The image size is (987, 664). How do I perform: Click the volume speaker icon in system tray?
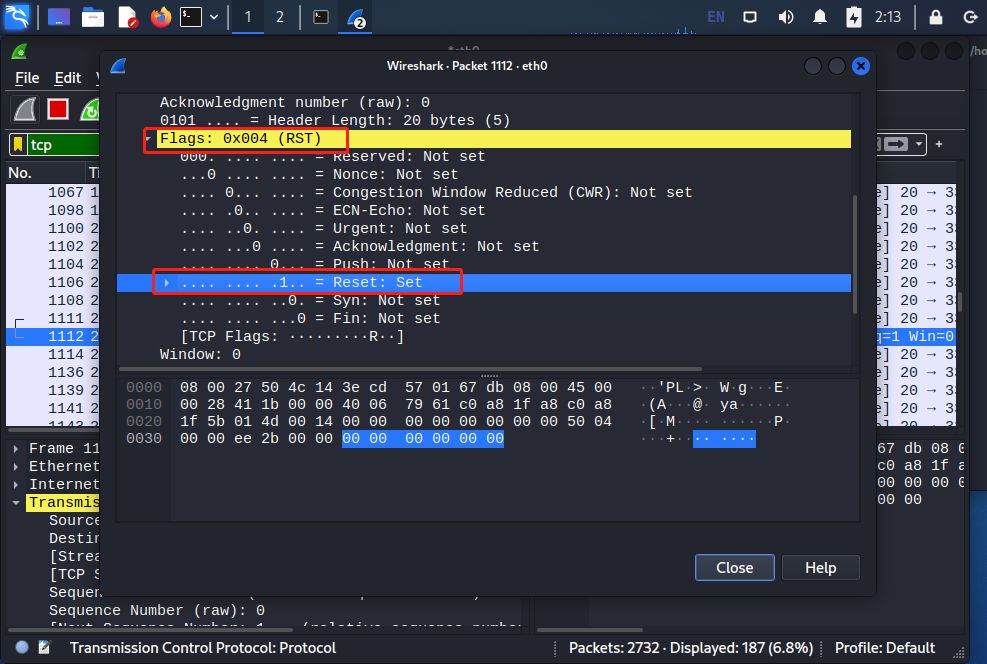(x=786, y=17)
